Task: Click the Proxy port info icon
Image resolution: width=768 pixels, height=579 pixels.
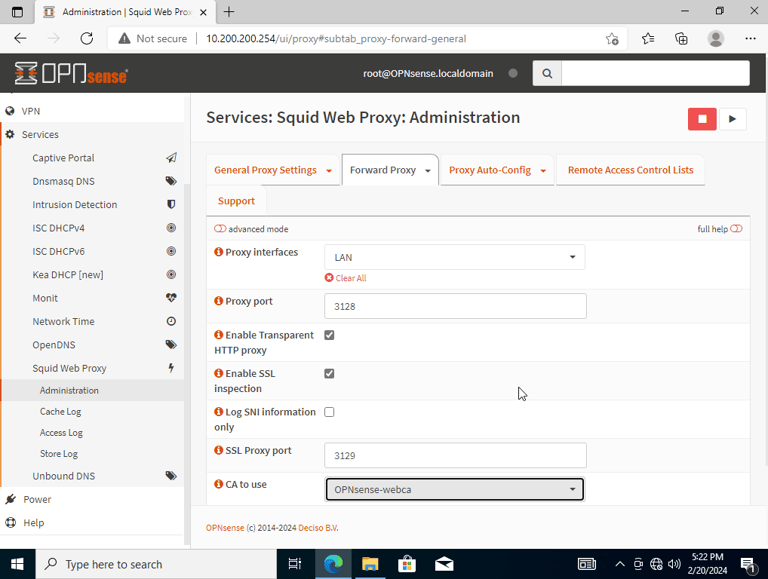Action: point(218,301)
